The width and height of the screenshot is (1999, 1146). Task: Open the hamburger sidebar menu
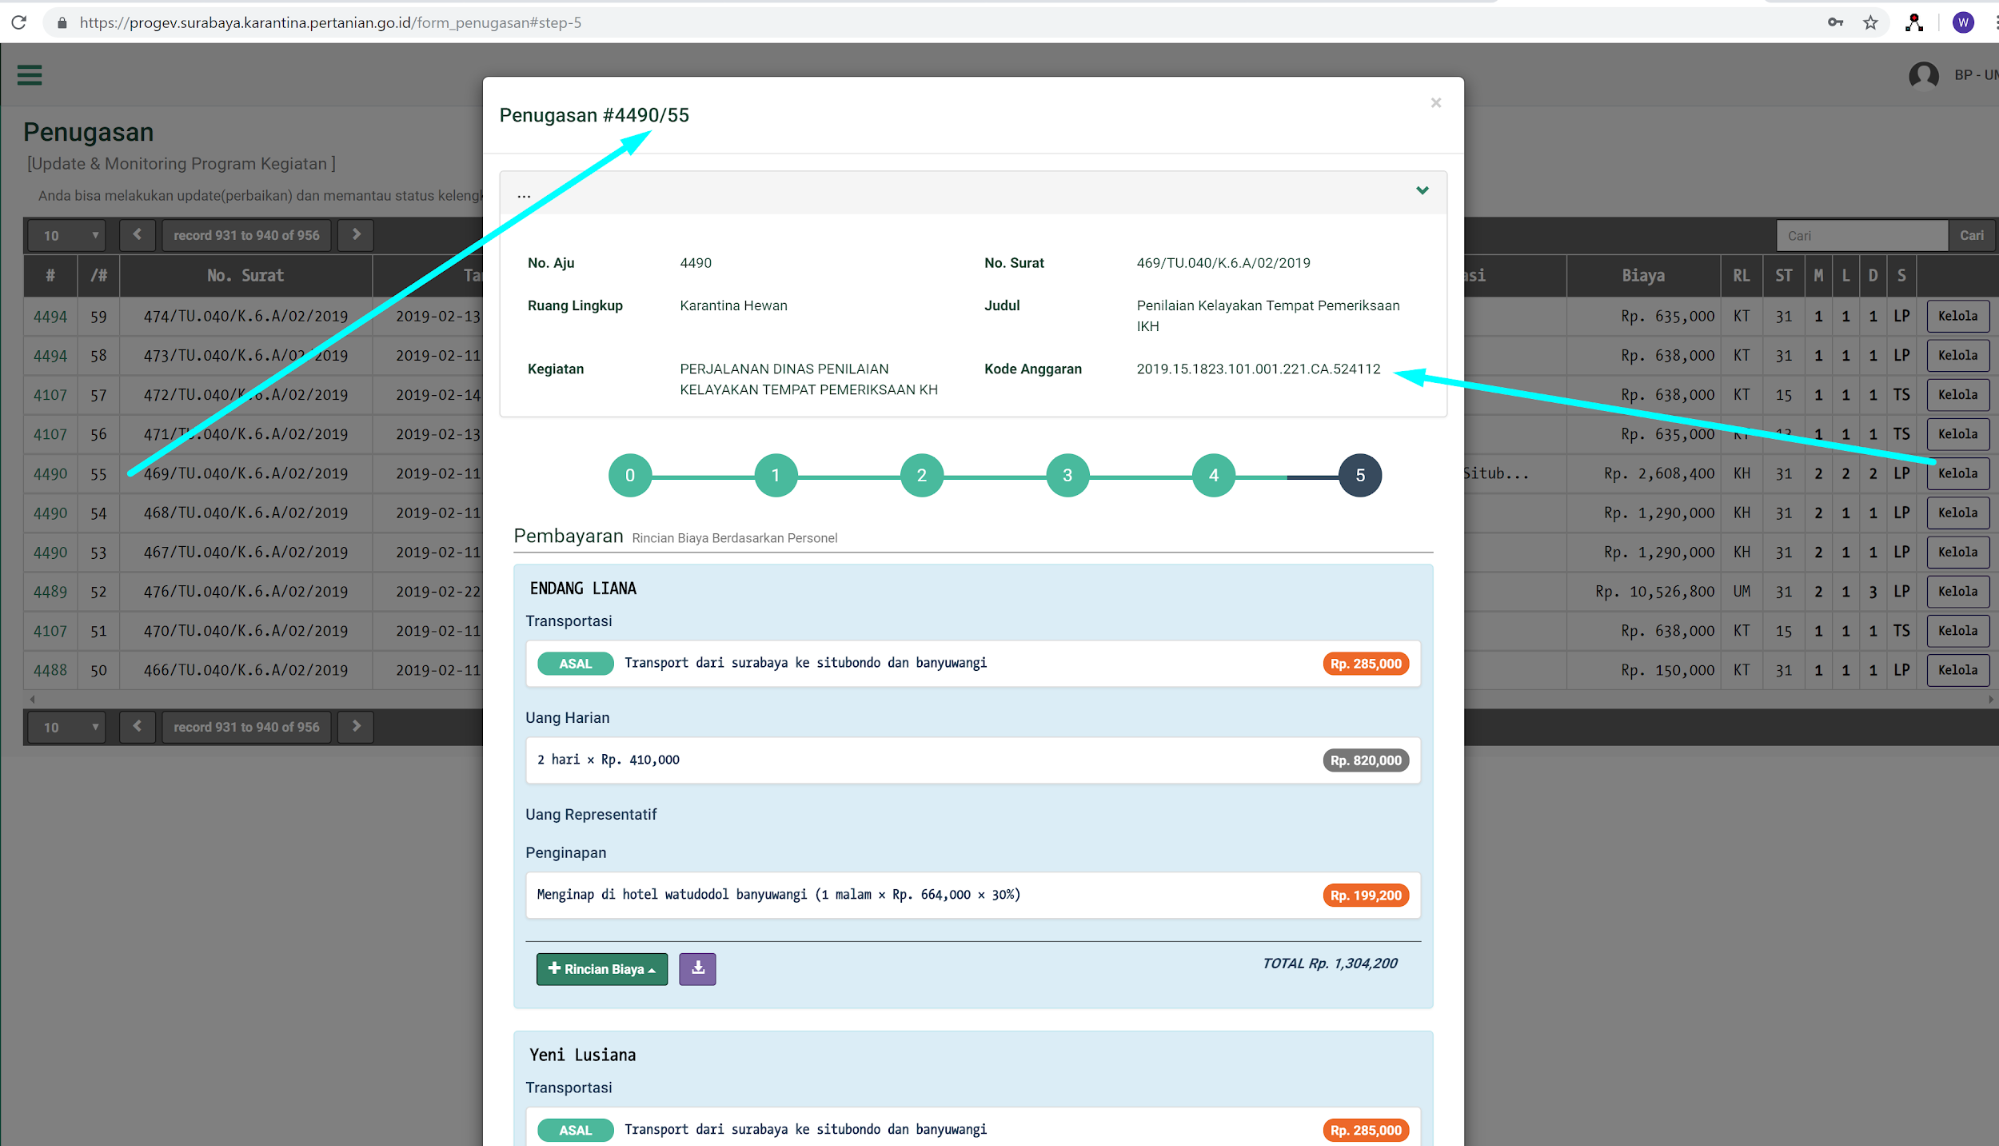tap(30, 75)
